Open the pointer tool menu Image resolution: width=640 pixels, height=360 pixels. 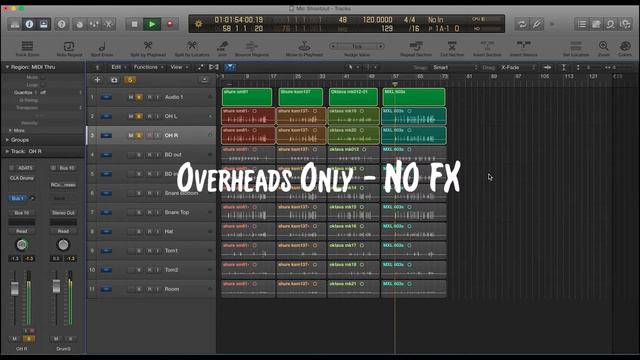pos(352,67)
